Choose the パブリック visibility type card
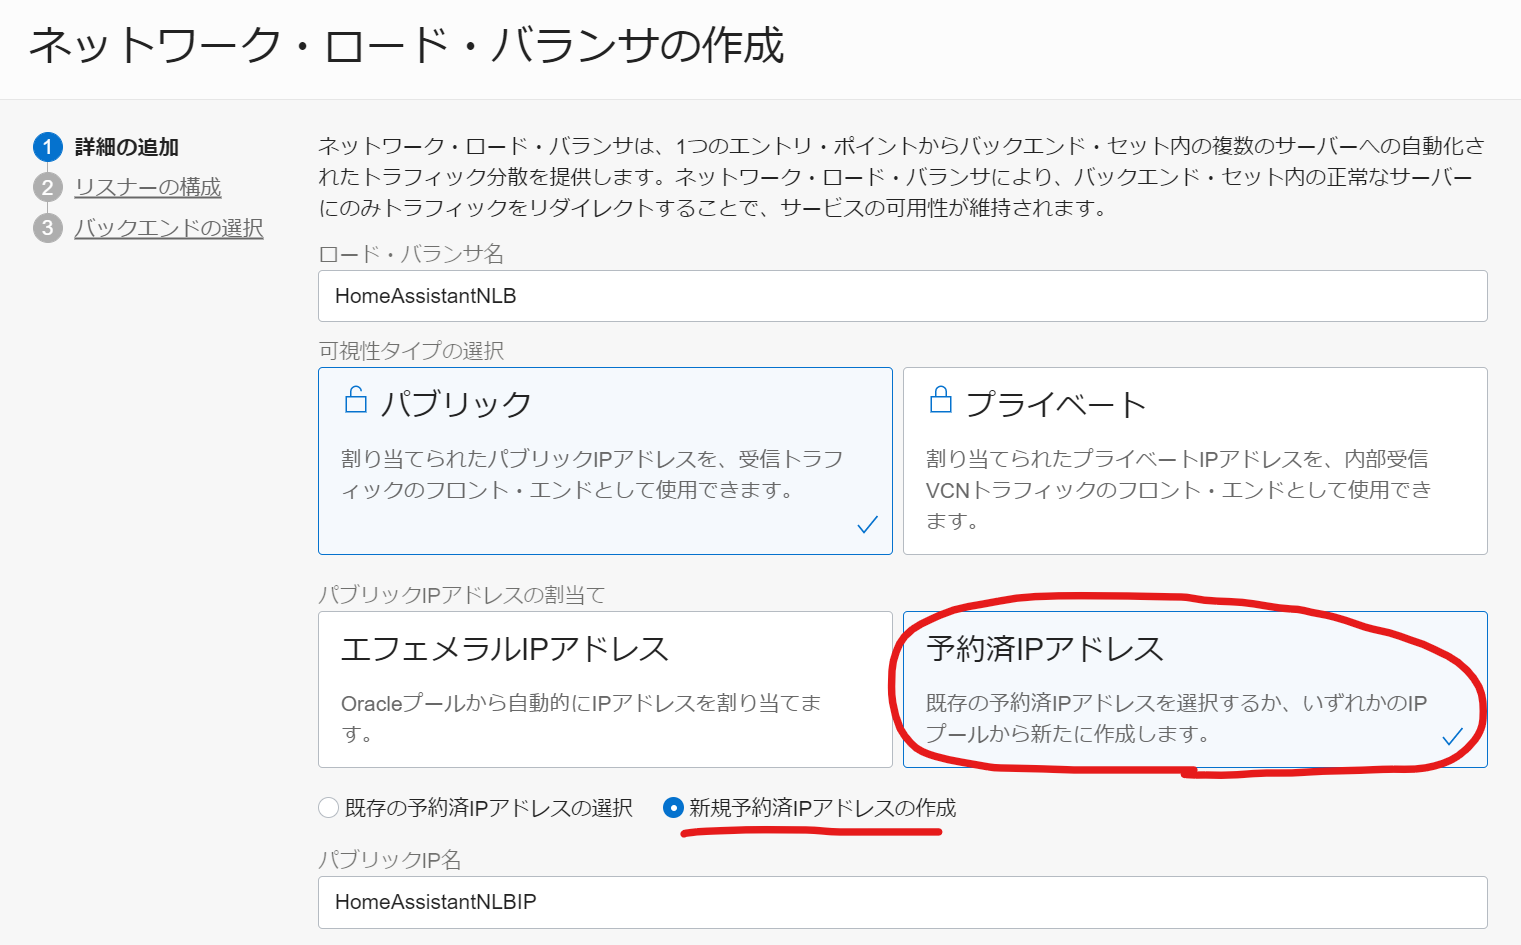 pyautogui.click(x=605, y=461)
